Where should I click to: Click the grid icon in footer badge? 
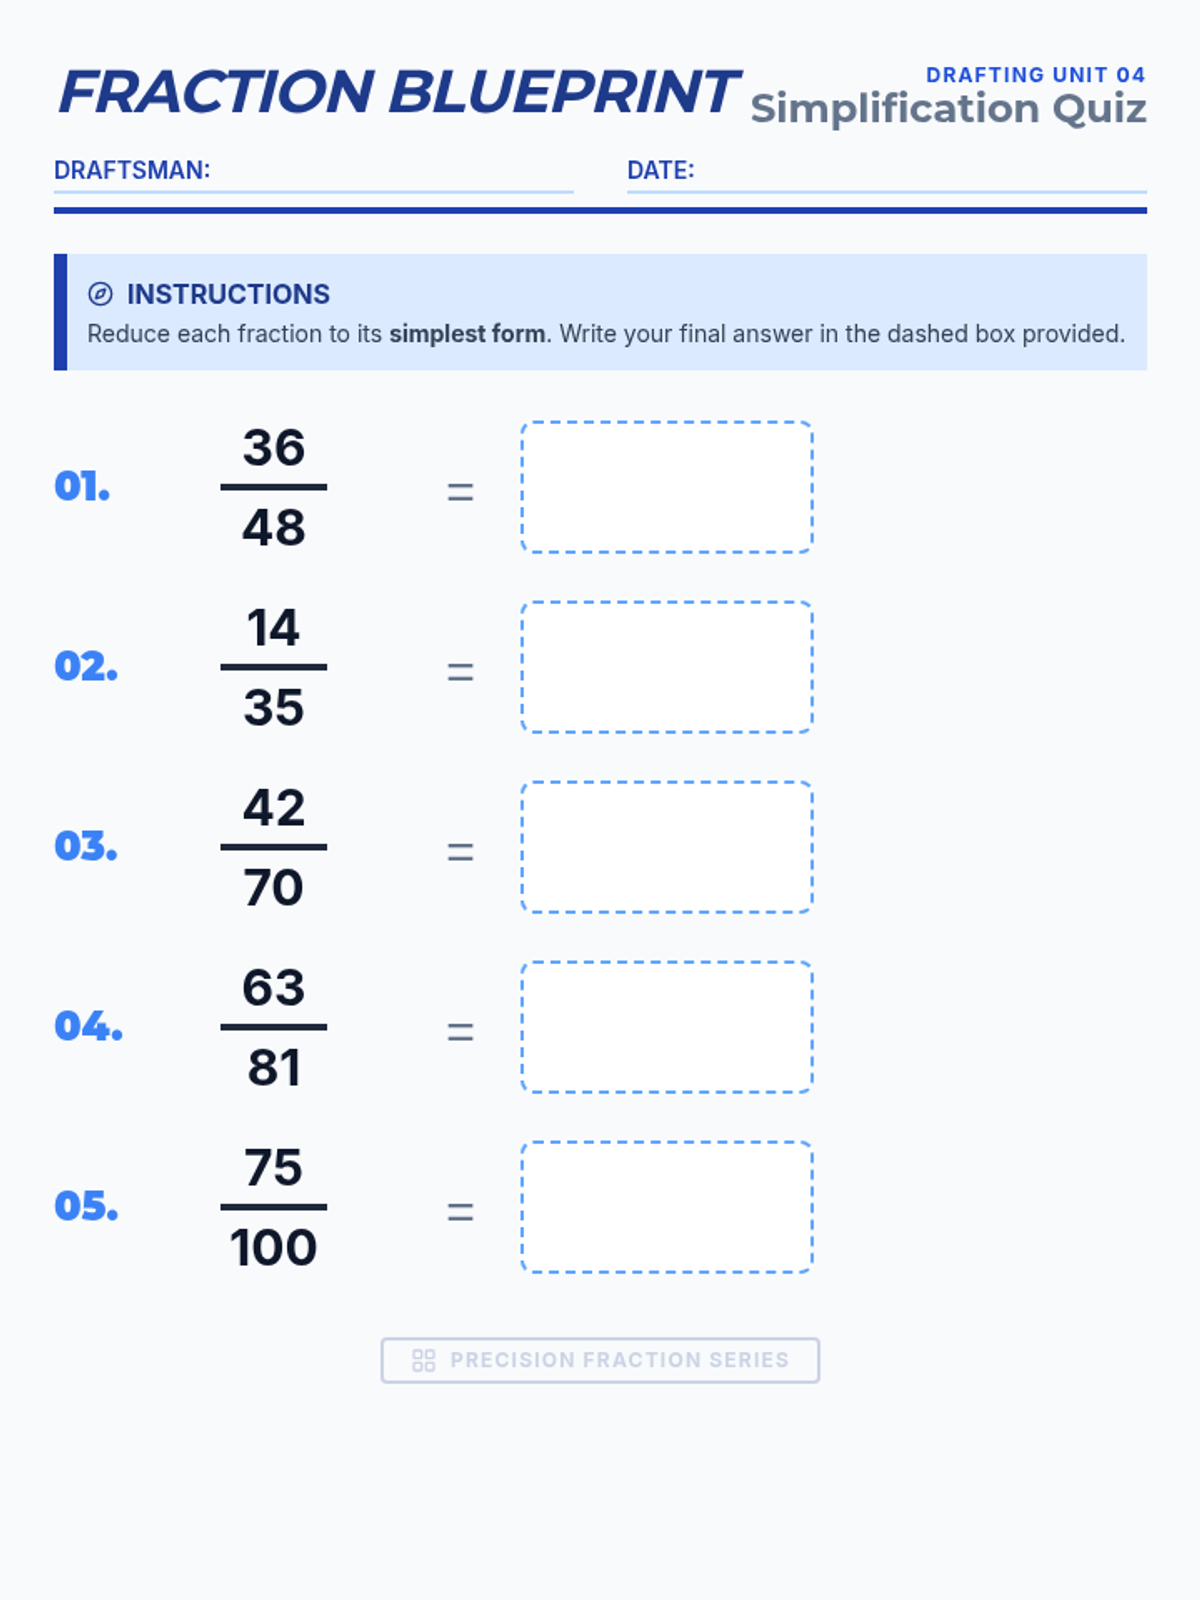click(423, 1360)
